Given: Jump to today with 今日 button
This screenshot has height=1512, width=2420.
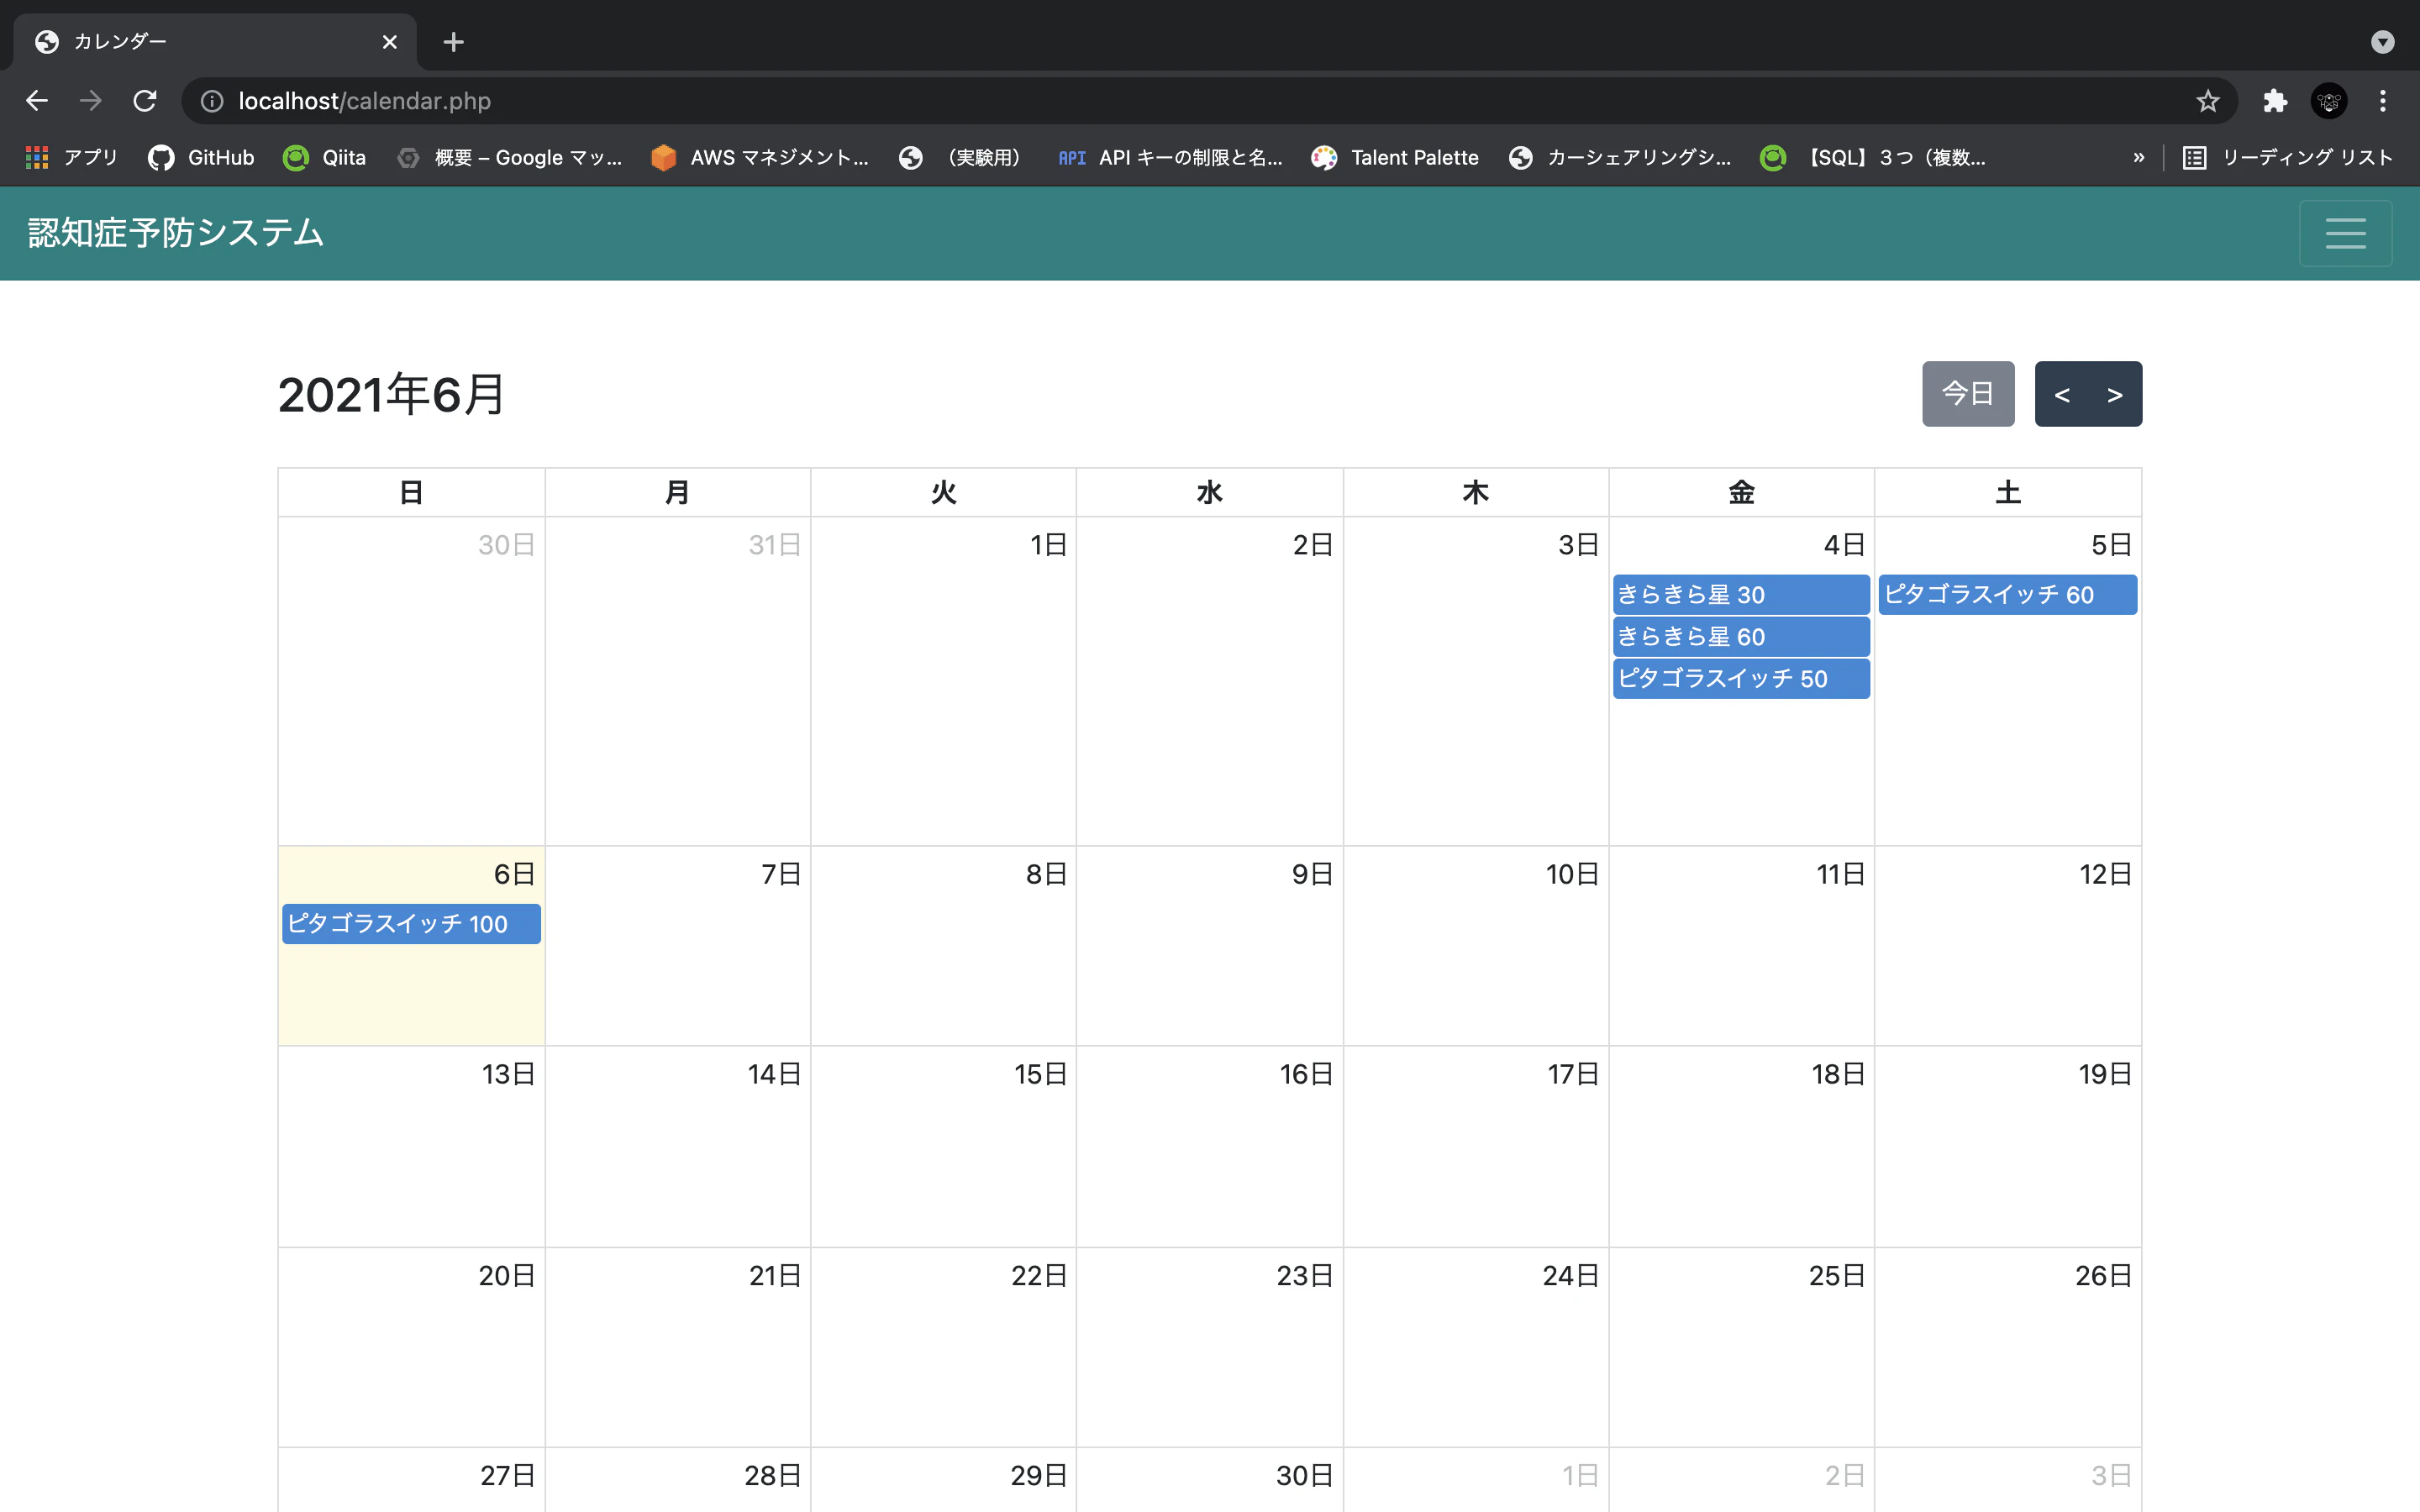Looking at the screenshot, I should [x=1968, y=394].
